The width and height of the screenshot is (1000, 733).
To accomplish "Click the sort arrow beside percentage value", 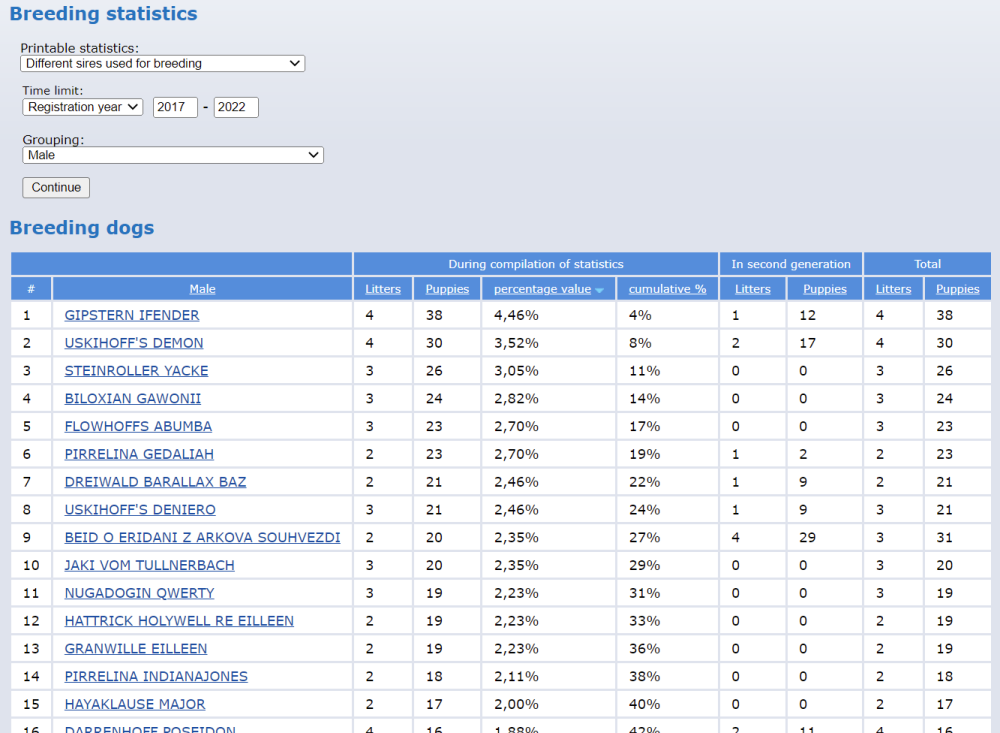I will tap(600, 290).
